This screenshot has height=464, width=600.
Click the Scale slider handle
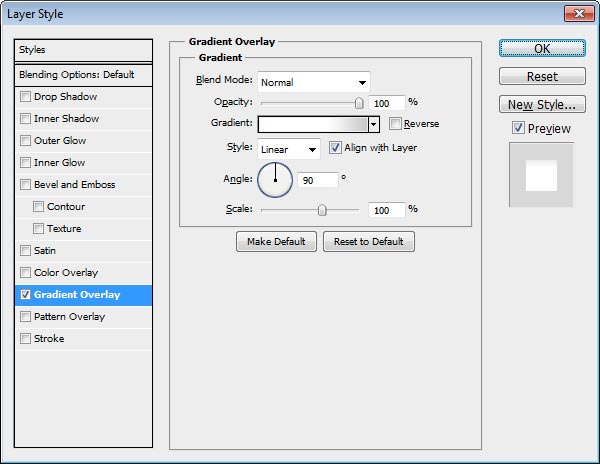(x=322, y=210)
